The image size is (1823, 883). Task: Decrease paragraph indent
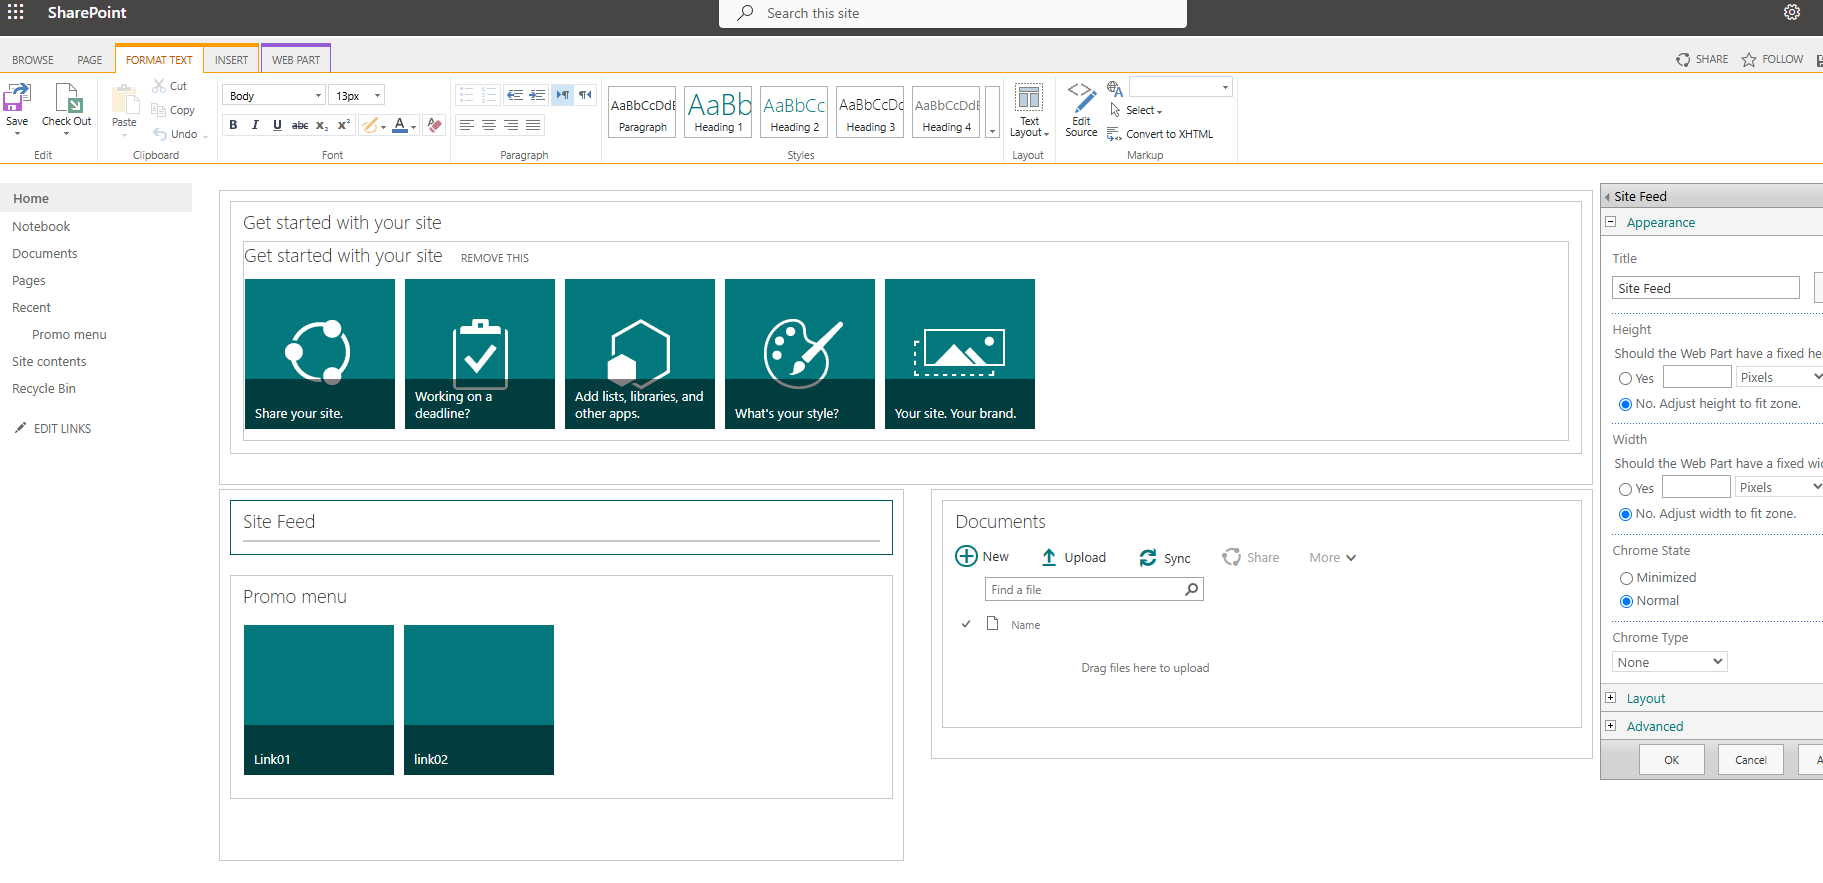(x=515, y=95)
